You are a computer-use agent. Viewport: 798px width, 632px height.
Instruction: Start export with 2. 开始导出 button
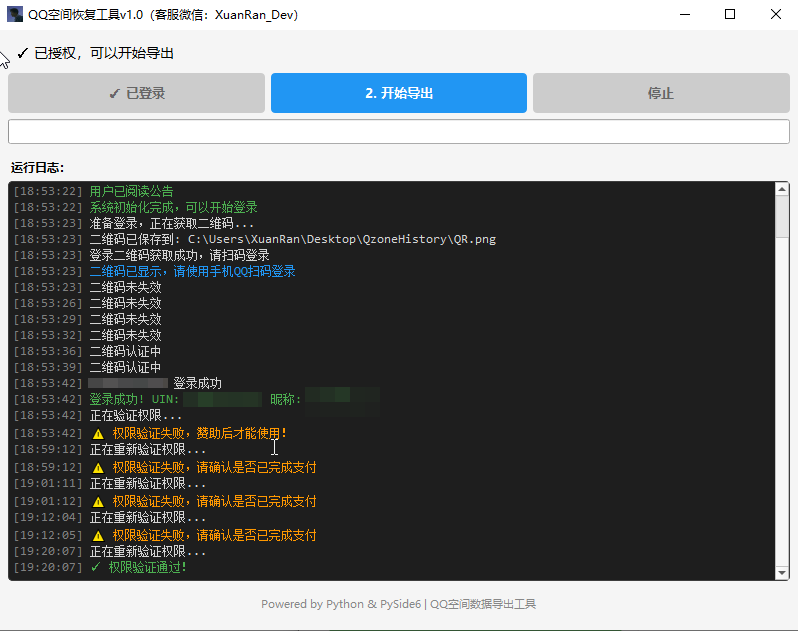point(398,93)
